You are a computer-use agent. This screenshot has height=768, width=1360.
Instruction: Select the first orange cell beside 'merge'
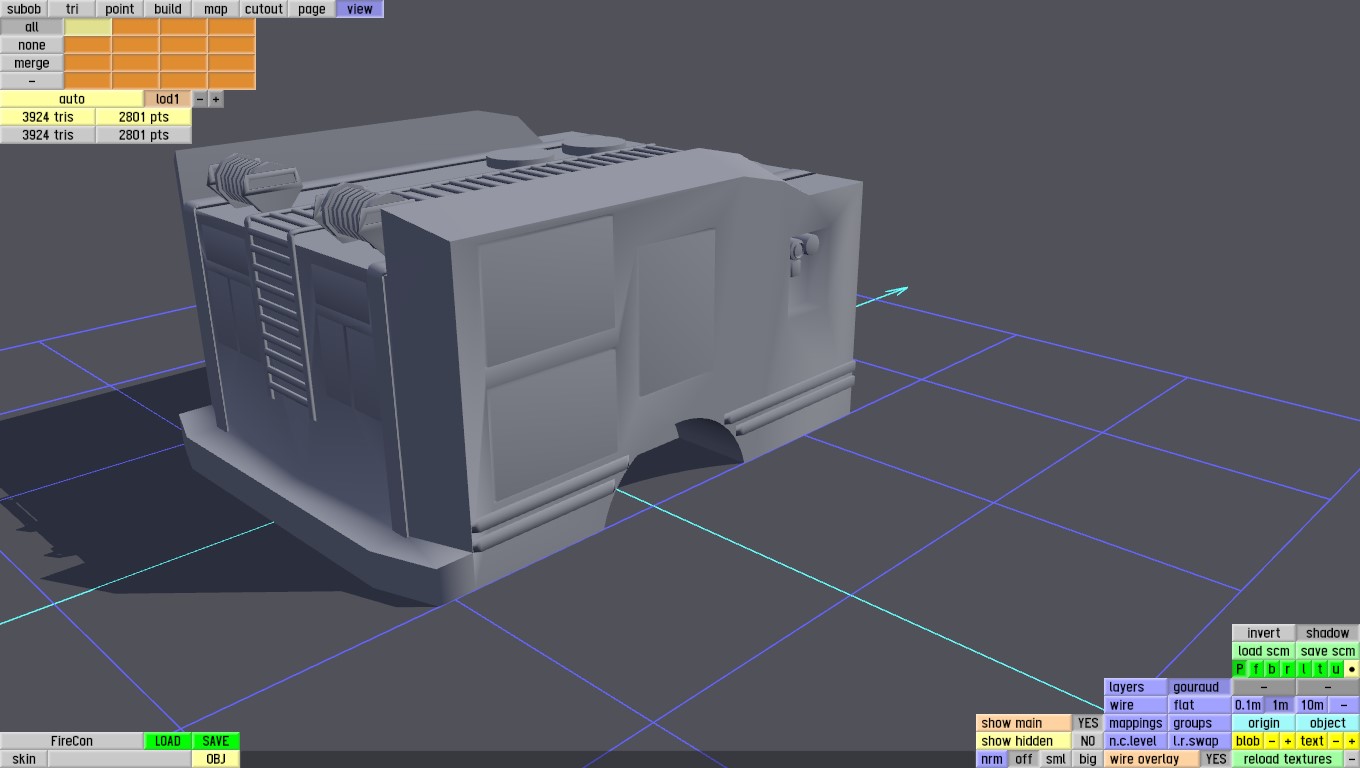click(x=88, y=63)
